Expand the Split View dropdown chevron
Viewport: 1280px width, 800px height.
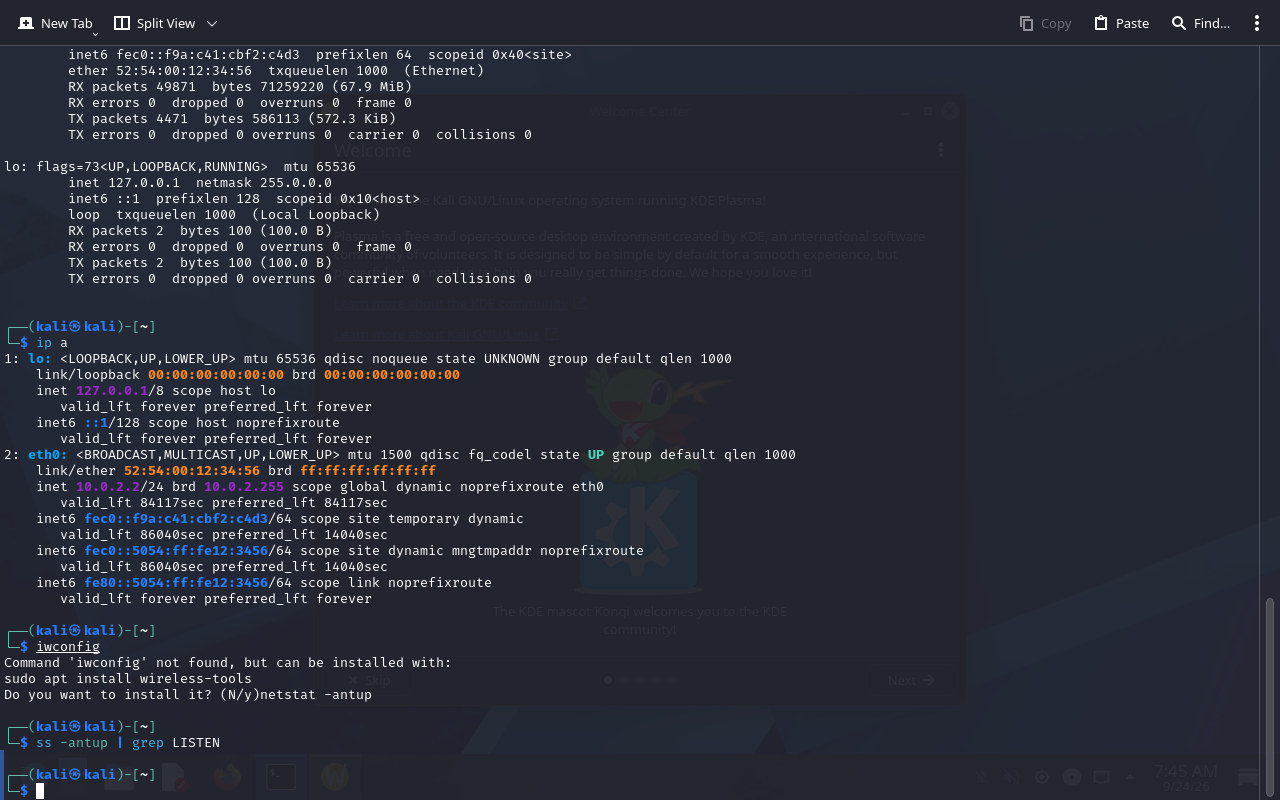[x=211, y=23]
